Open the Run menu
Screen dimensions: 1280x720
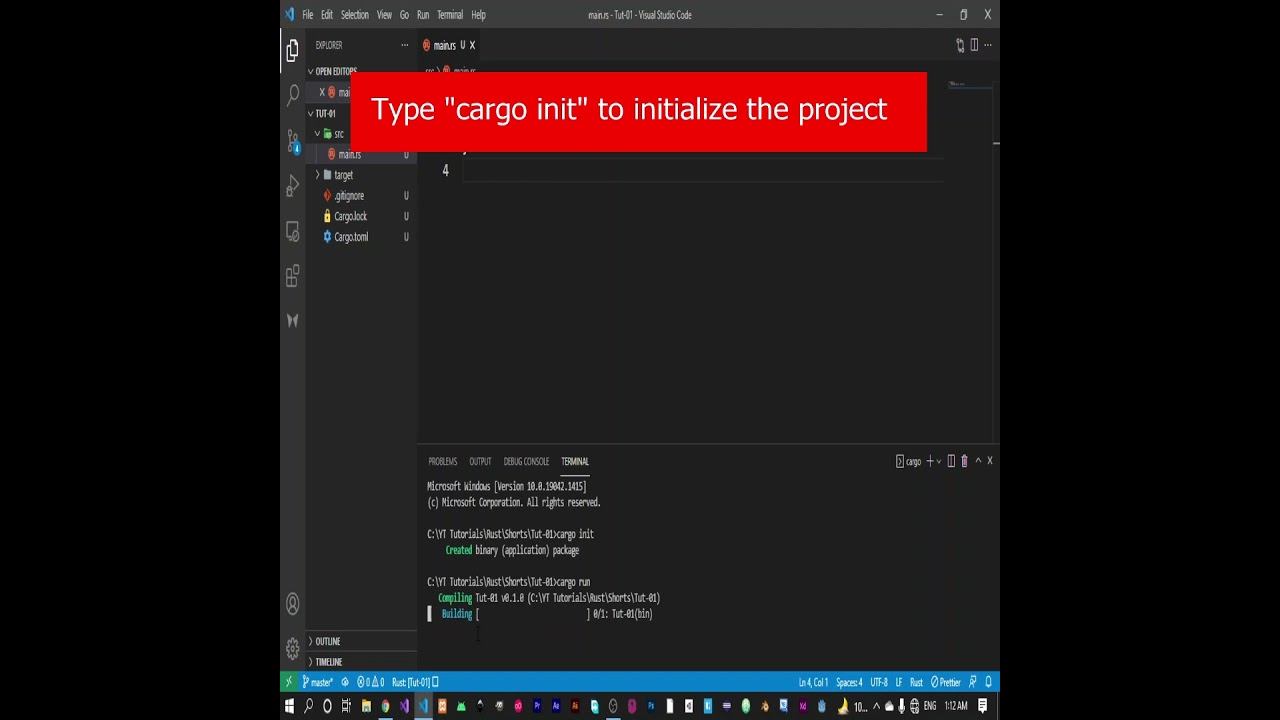[423, 15]
